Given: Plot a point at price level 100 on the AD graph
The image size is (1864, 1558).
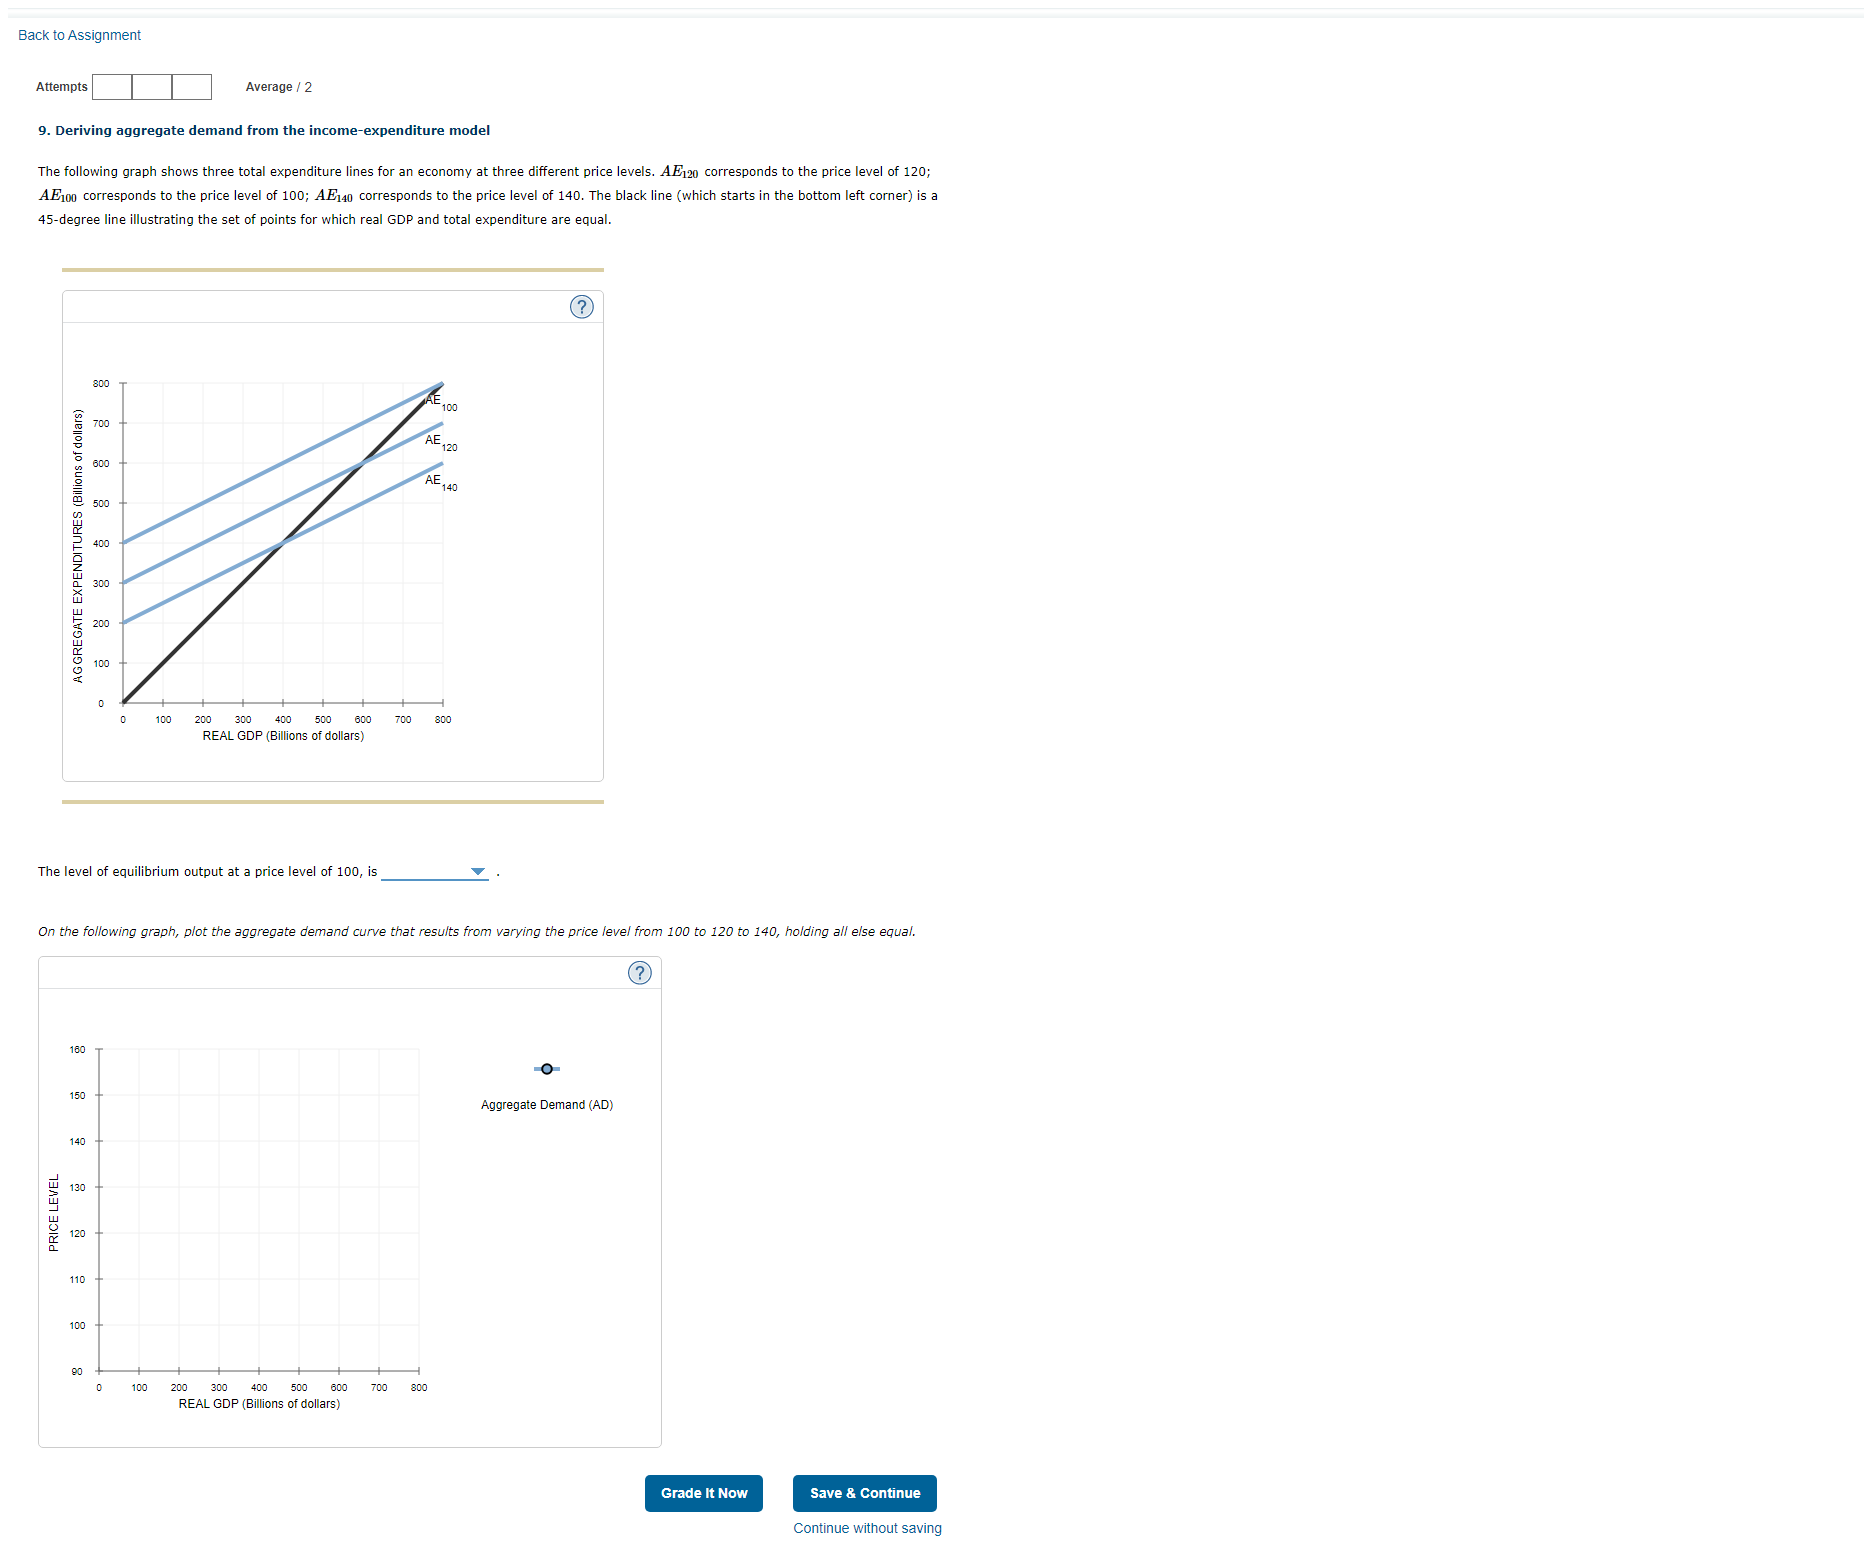Looking at the screenshot, I should (x=419, y=1325).
